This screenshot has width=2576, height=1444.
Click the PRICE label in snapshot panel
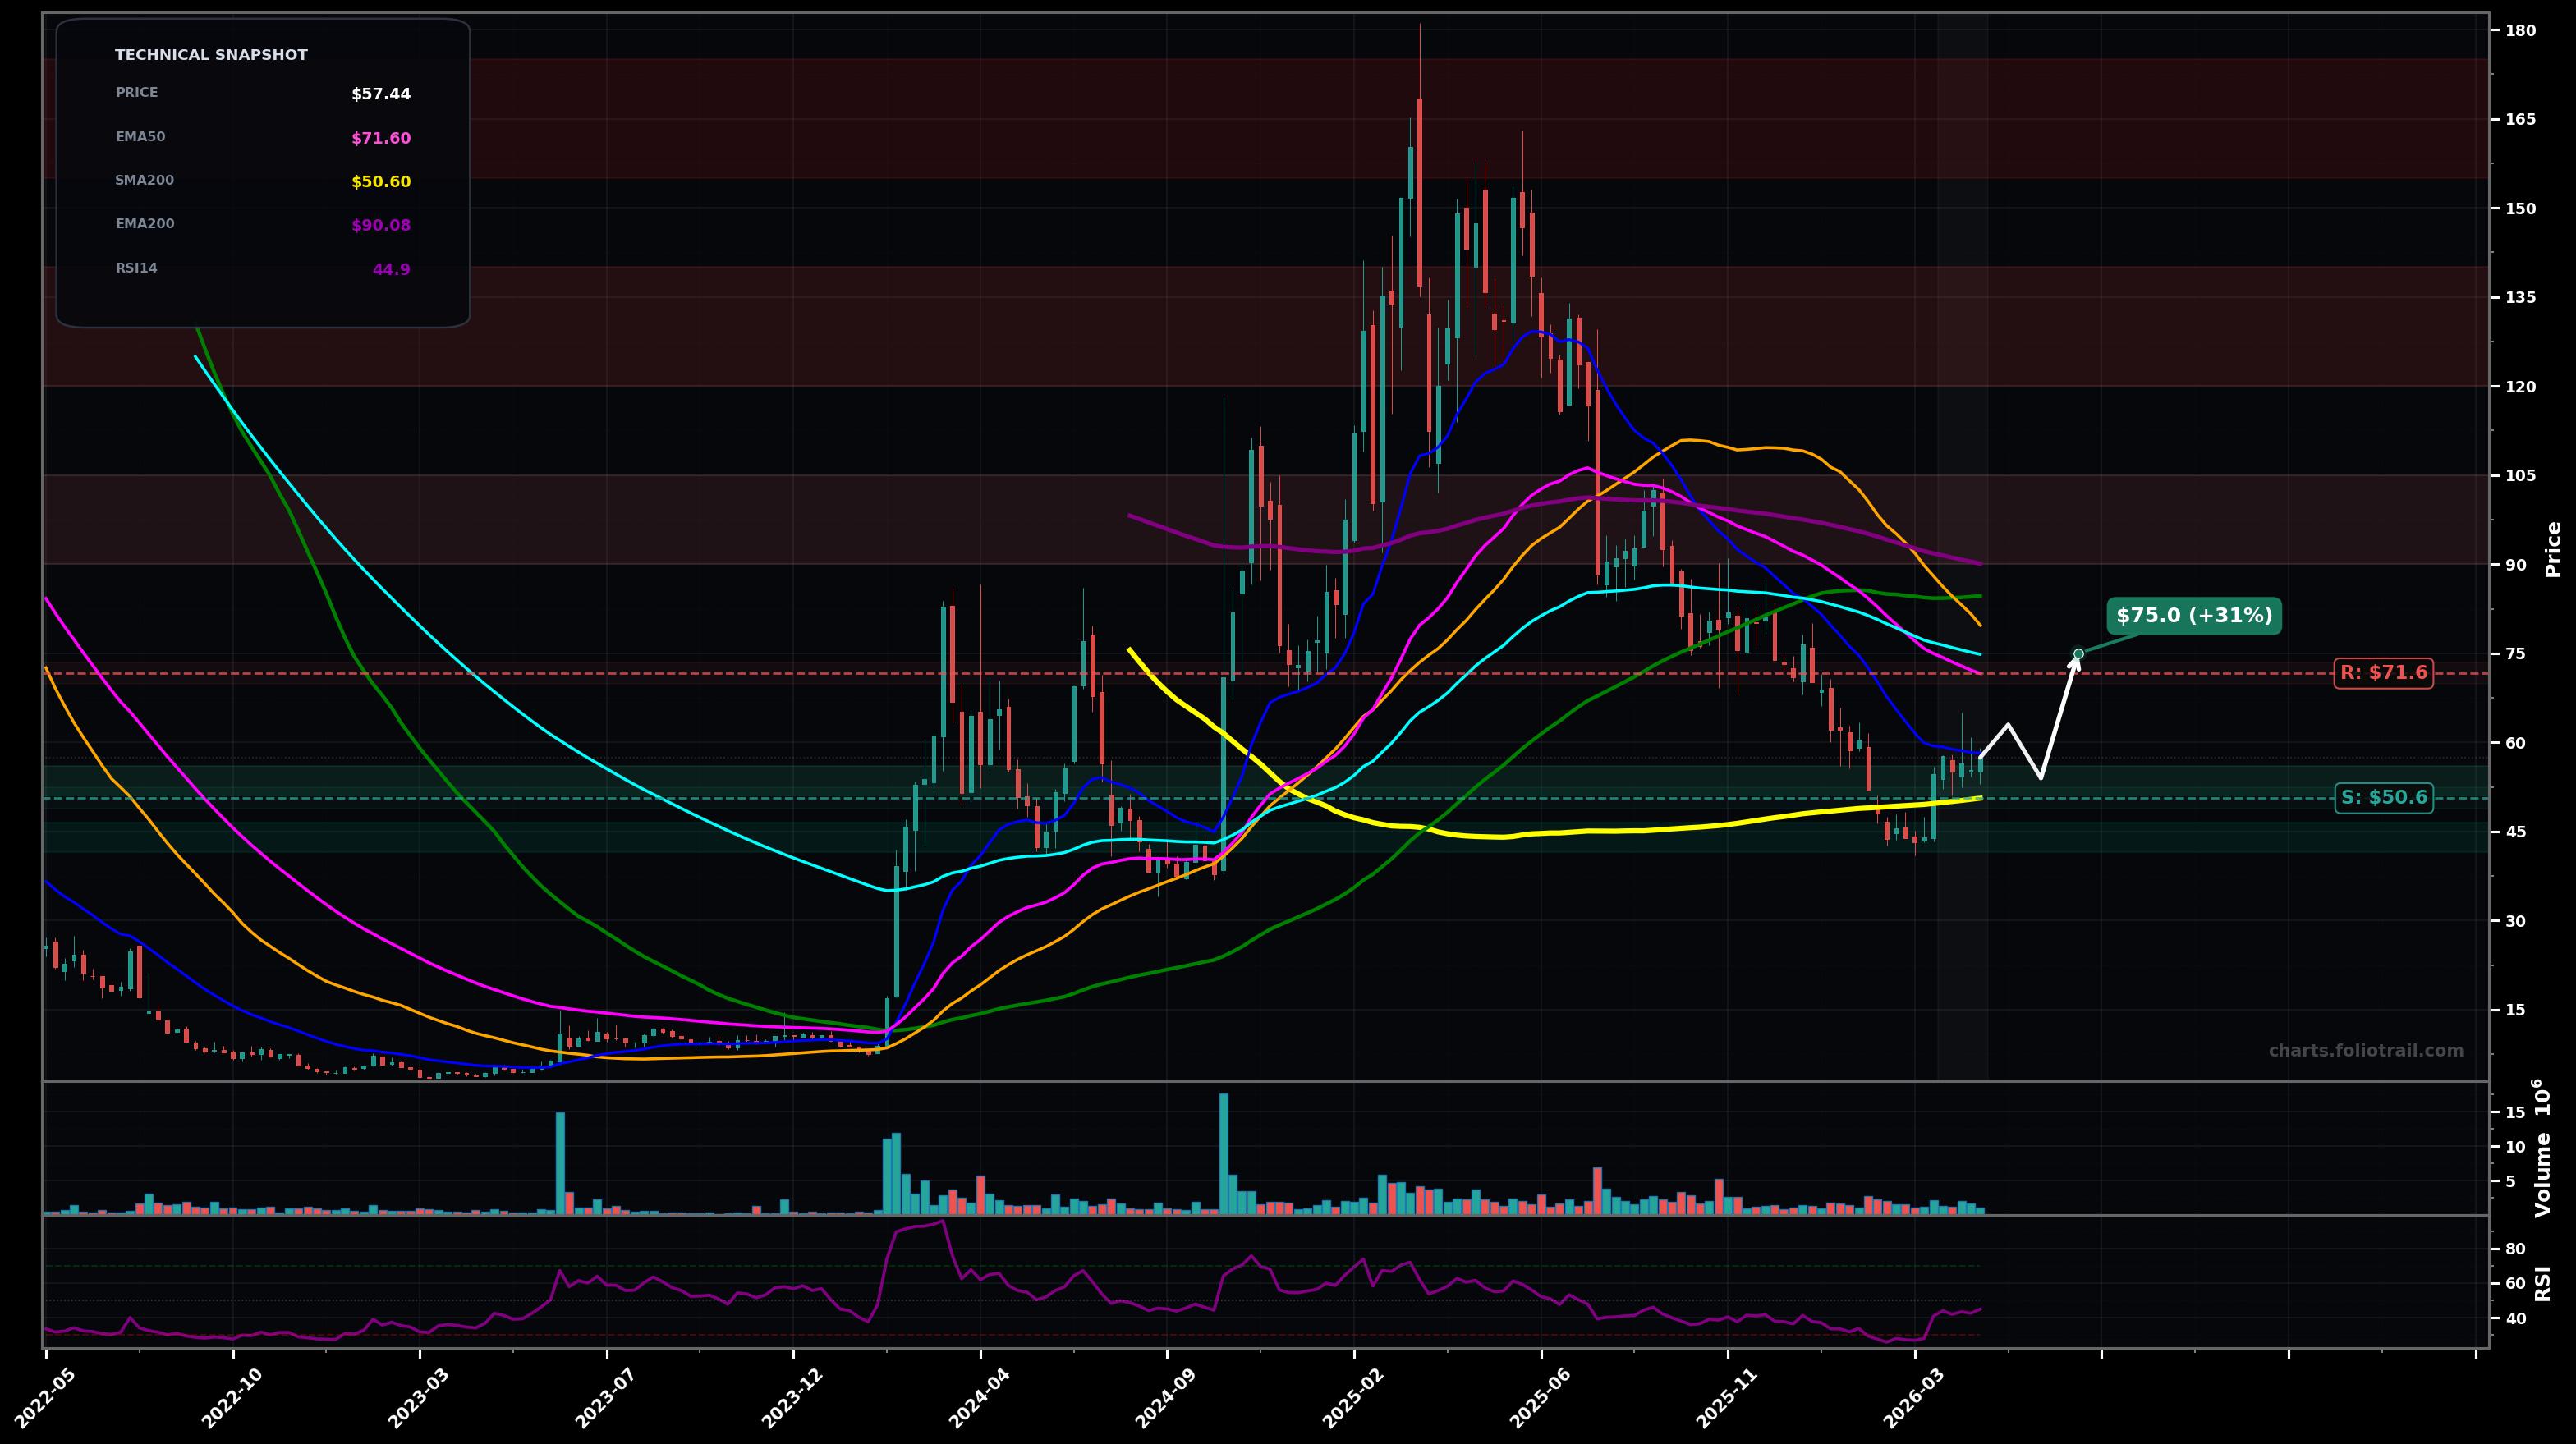[136, 93]
